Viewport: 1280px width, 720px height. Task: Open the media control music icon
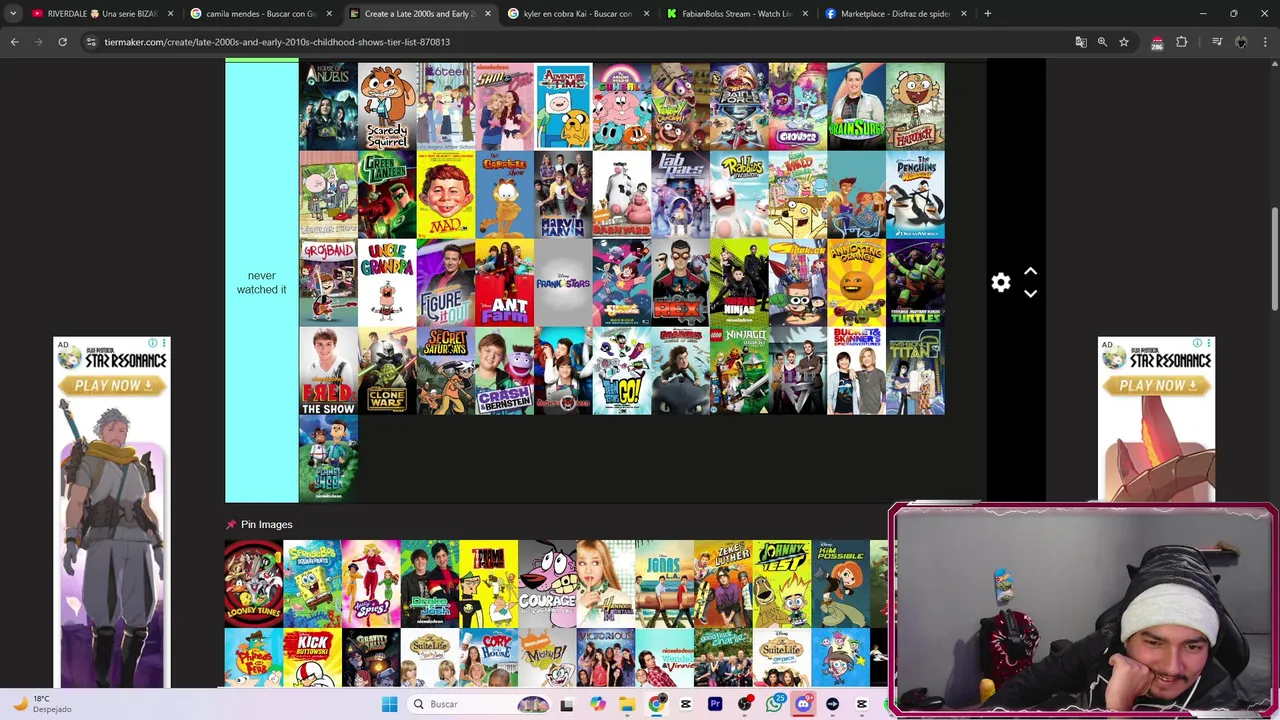pos(1217,42)
